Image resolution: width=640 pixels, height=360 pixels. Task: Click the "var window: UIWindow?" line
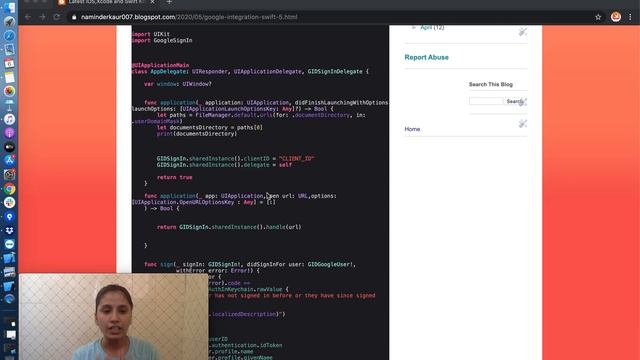[178, 84]
